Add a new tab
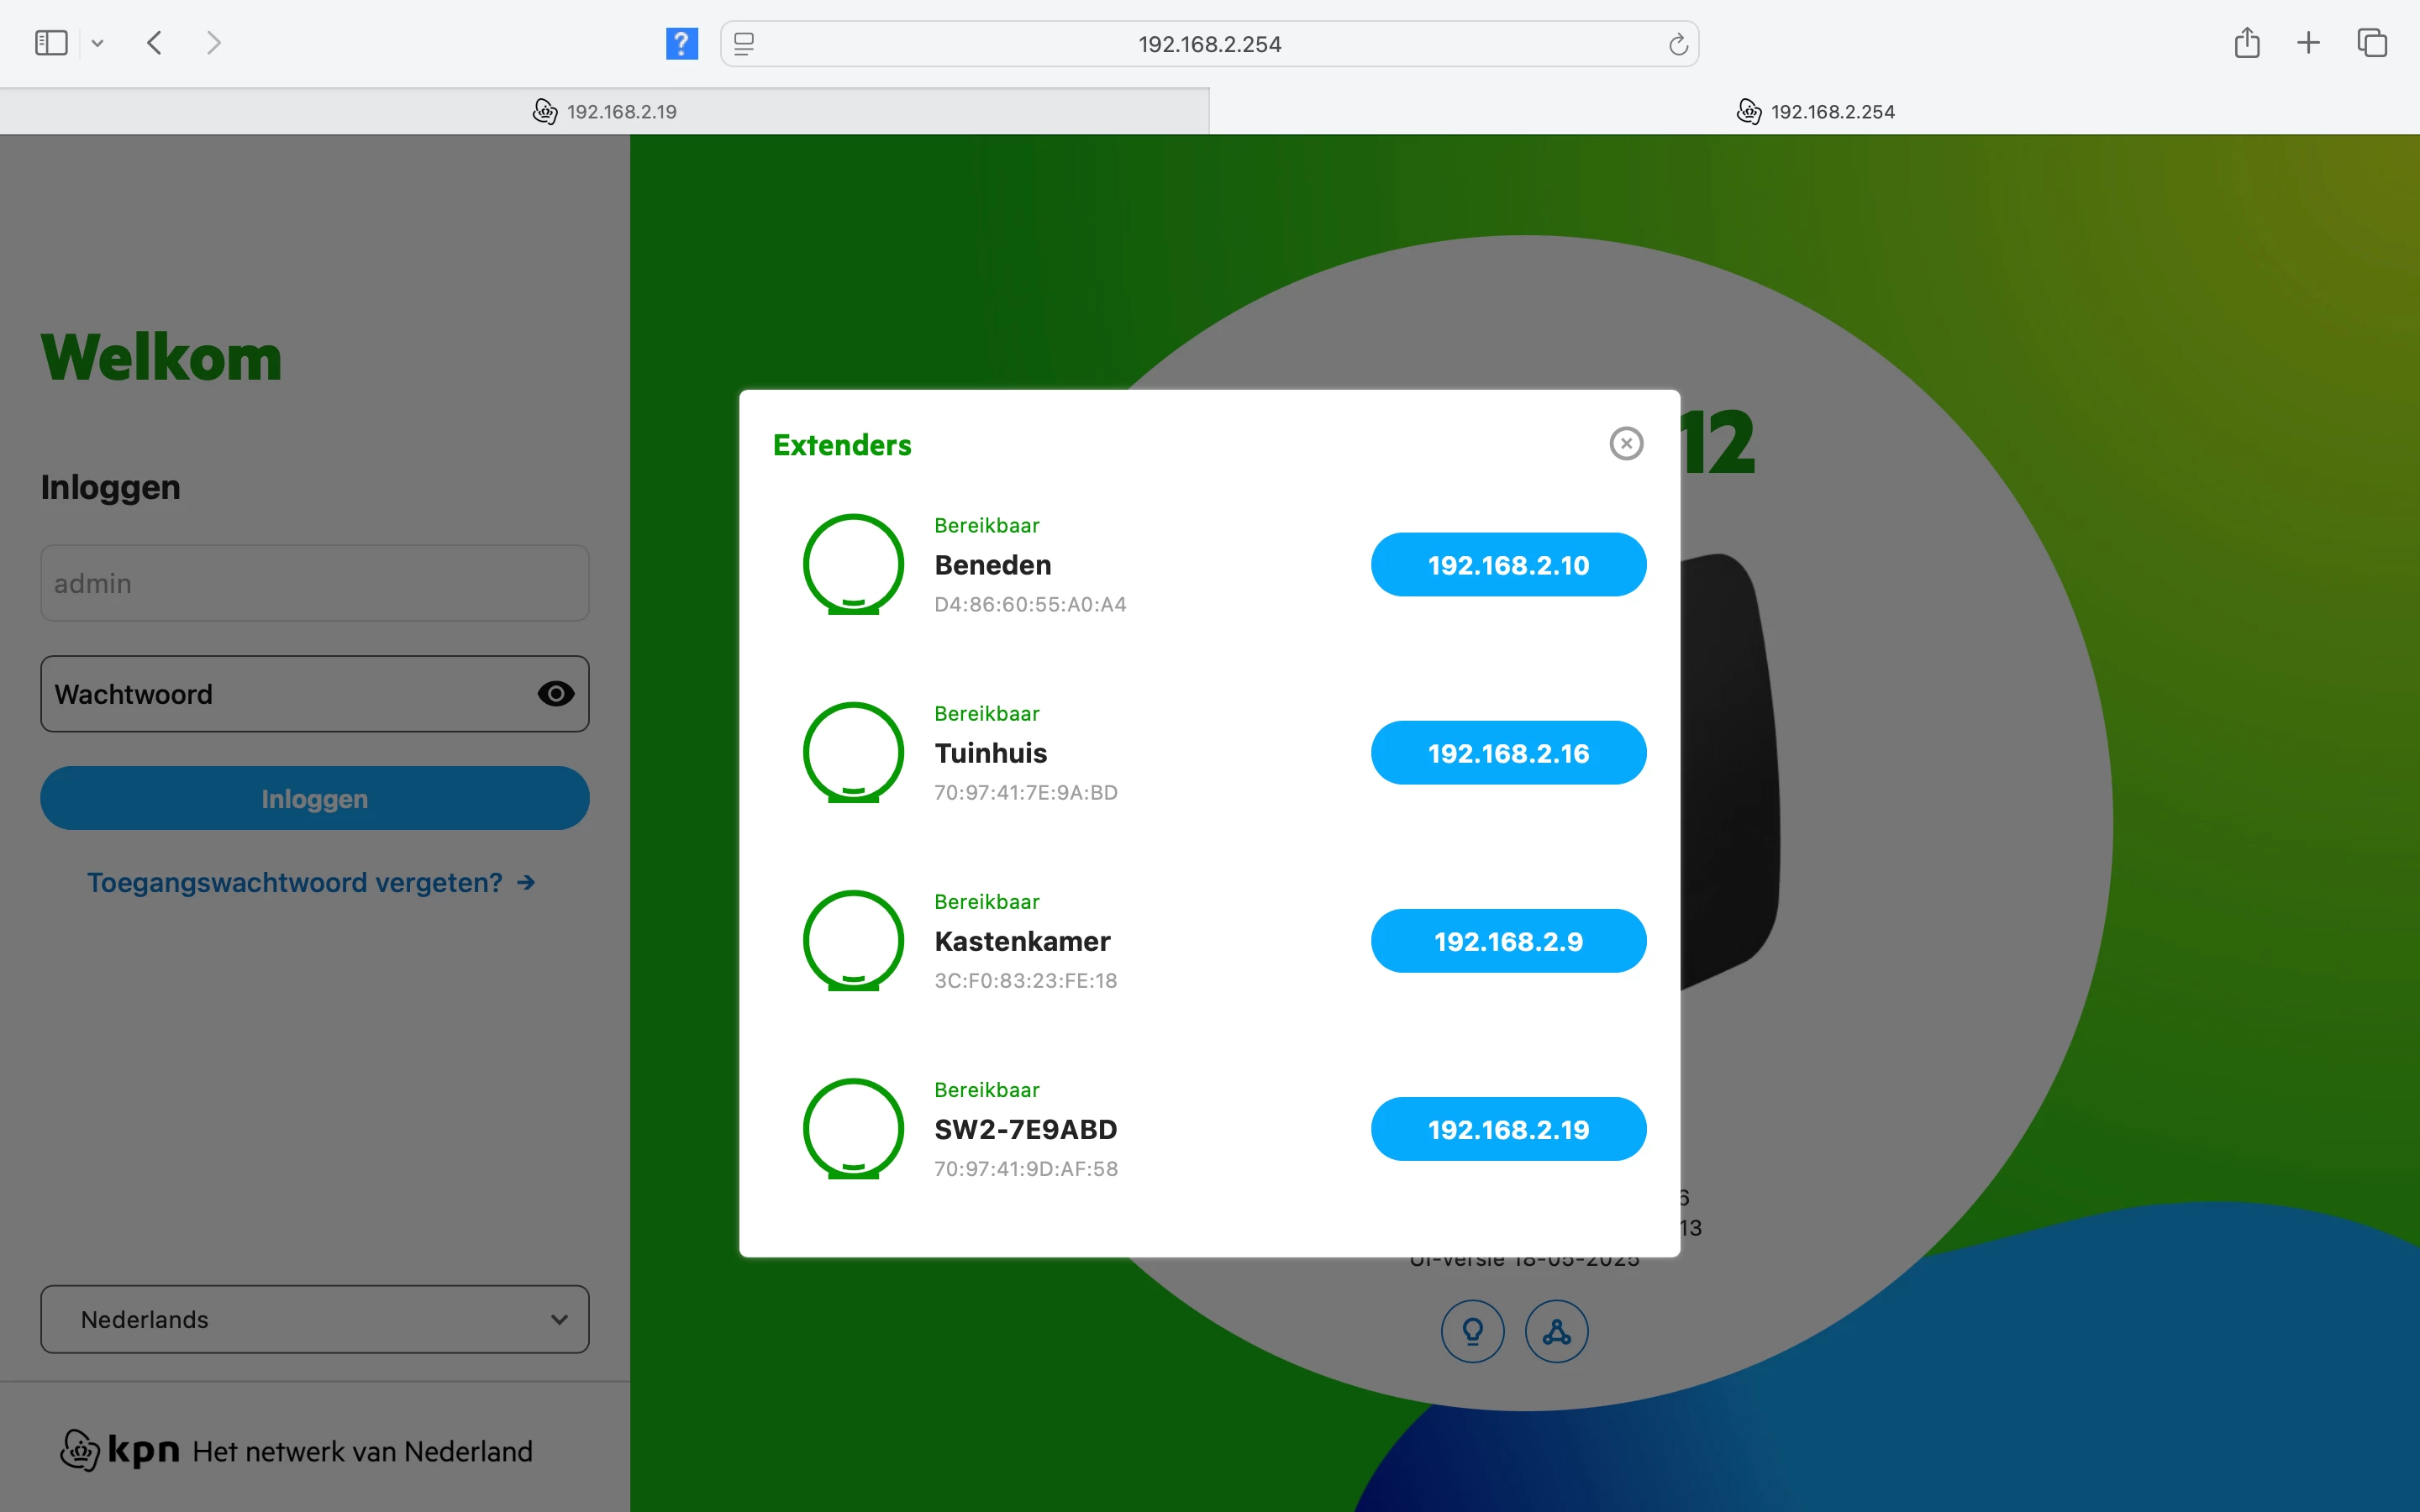 (x=2308, y=43)
